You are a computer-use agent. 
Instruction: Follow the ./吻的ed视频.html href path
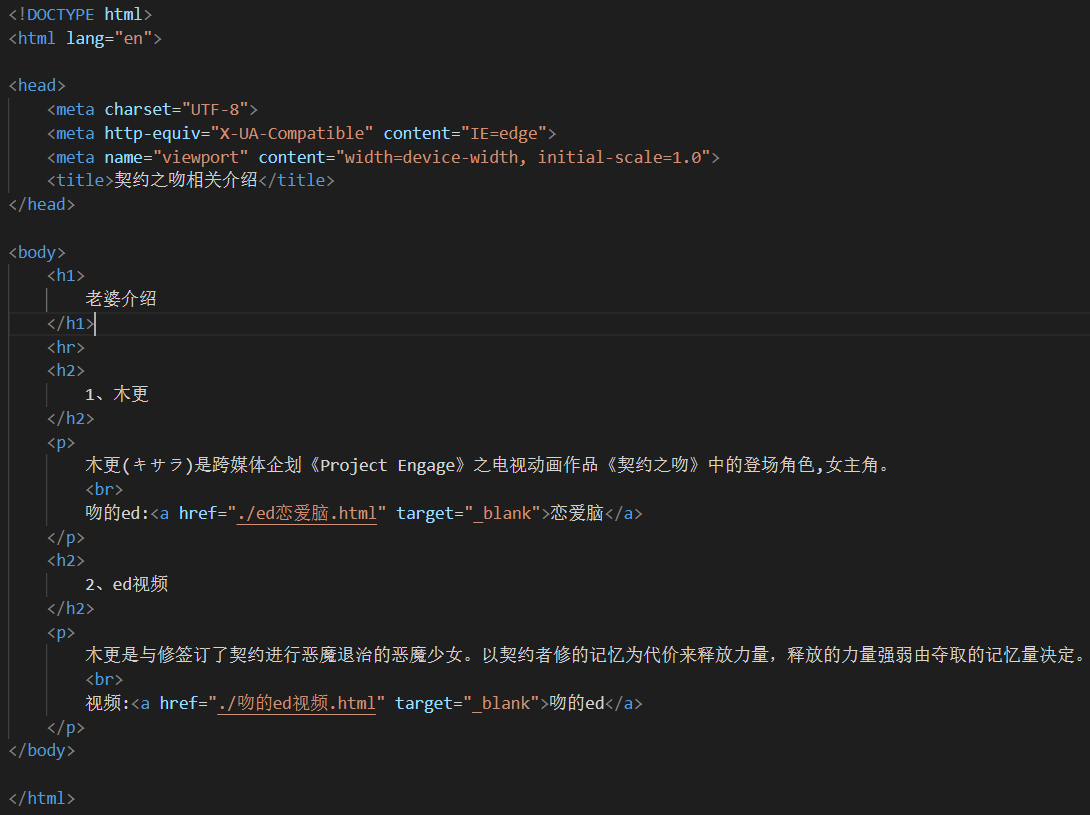[296, 704]
